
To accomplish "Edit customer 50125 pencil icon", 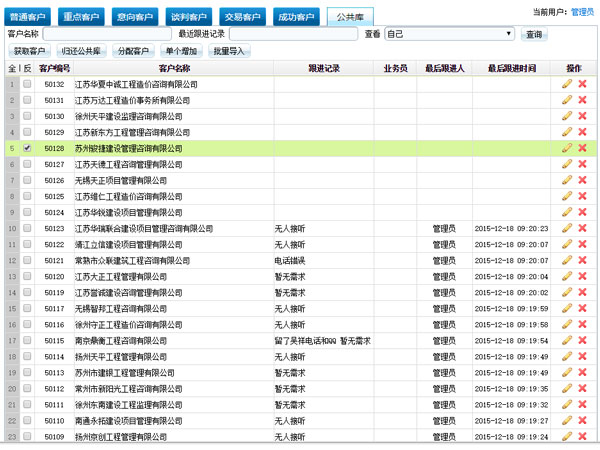I will pyautogui.click(x=567, y=196).
